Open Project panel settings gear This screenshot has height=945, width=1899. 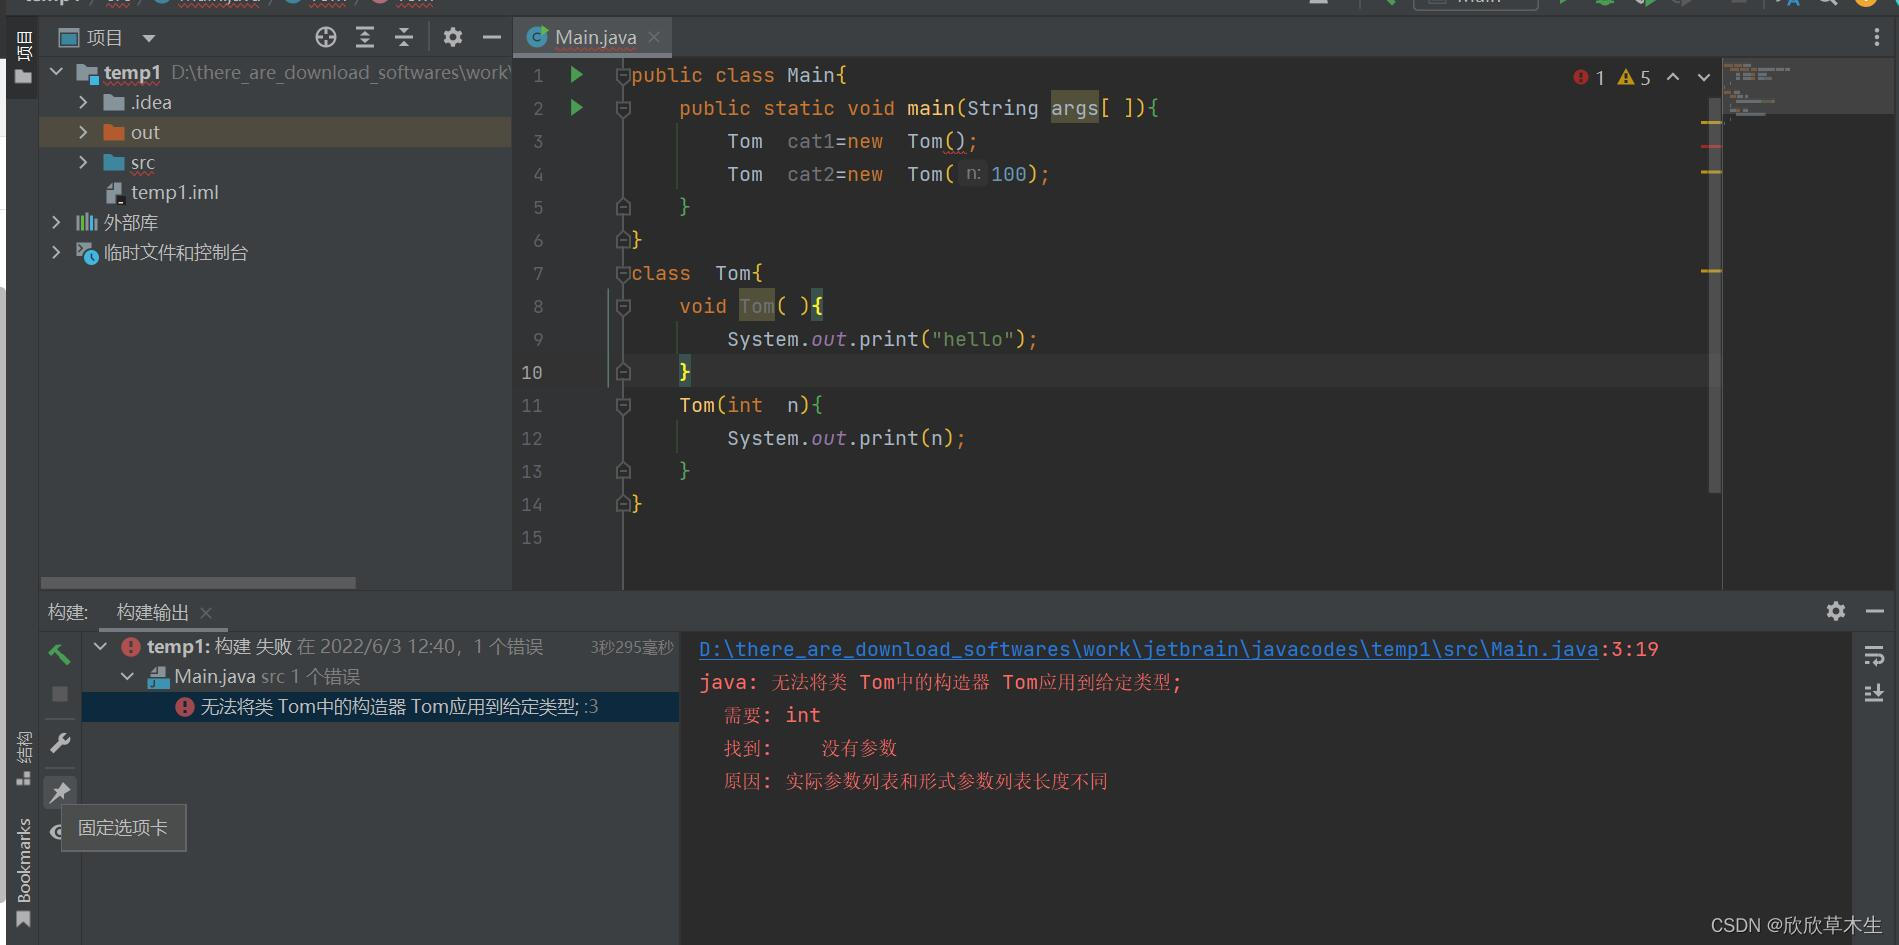pyautogui.click(x=453, y=37)
